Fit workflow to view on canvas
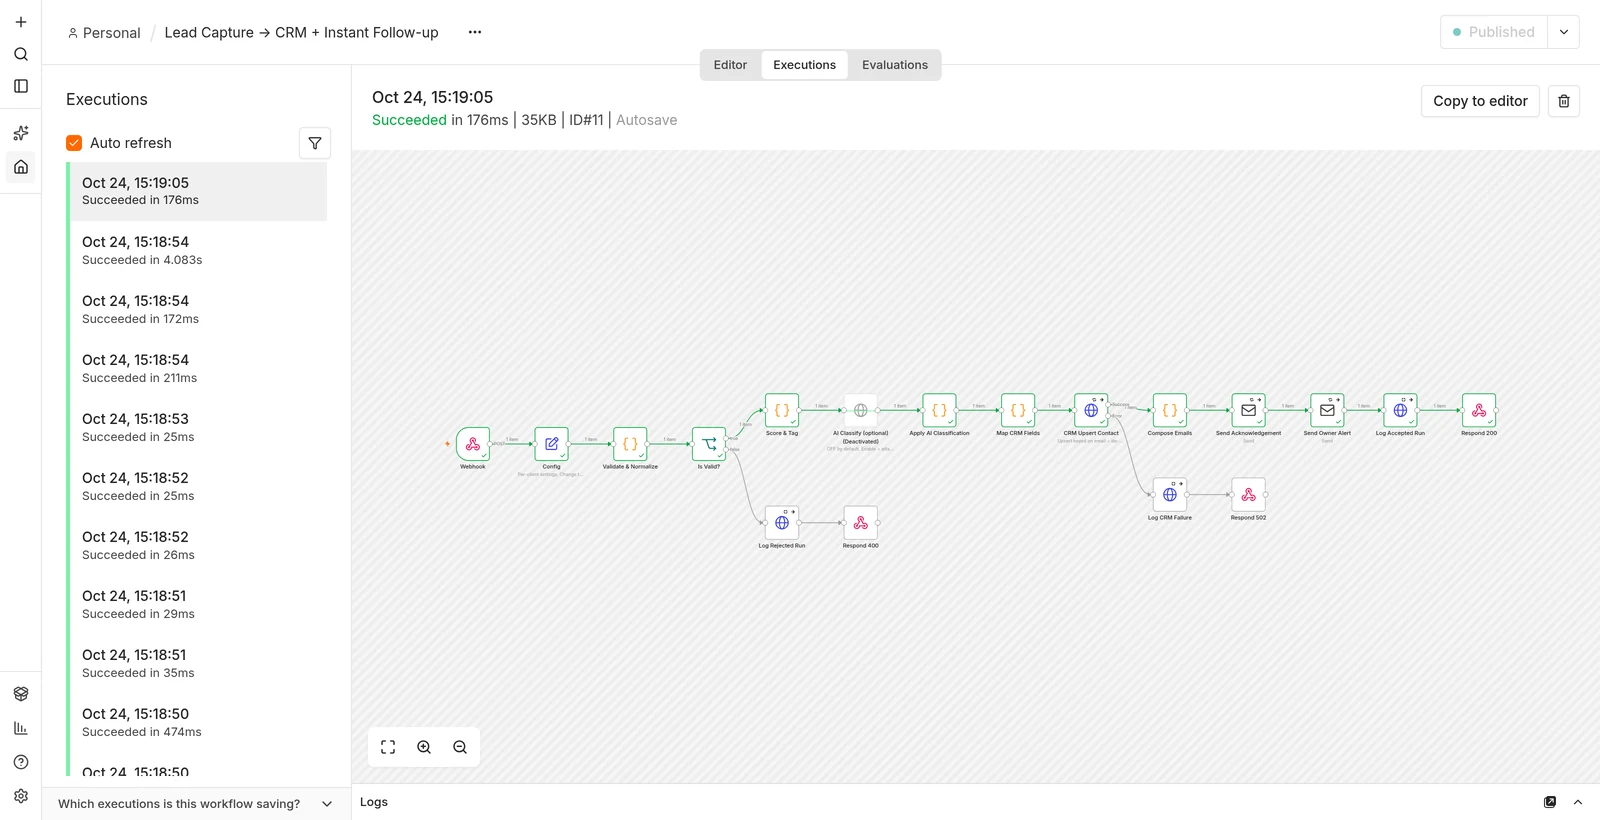Screen dimensions: 1600x820 tap(388, 747)
